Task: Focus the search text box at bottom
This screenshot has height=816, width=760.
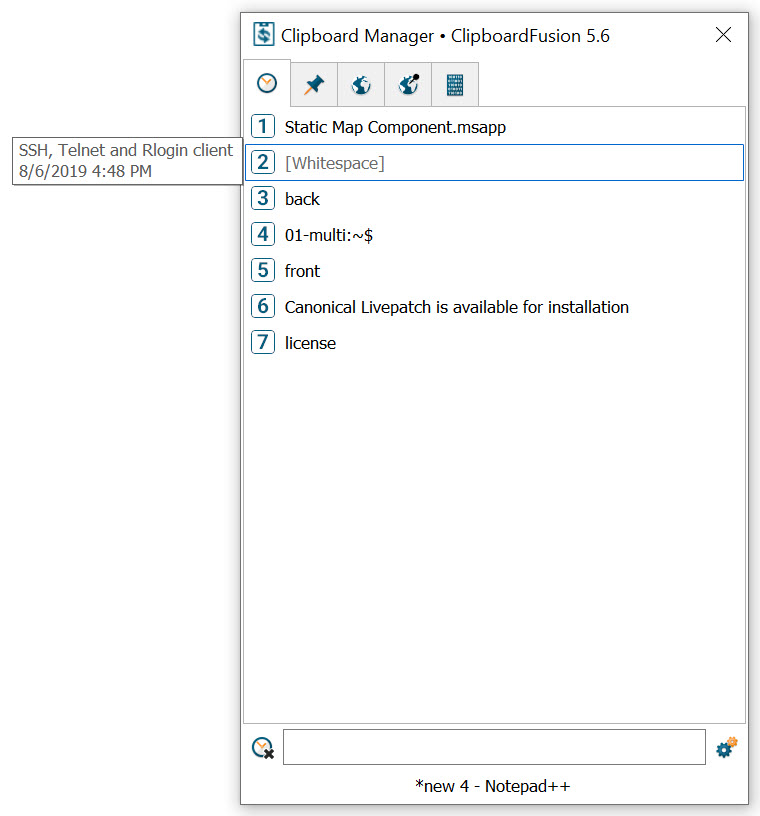Action: [494, 747]
